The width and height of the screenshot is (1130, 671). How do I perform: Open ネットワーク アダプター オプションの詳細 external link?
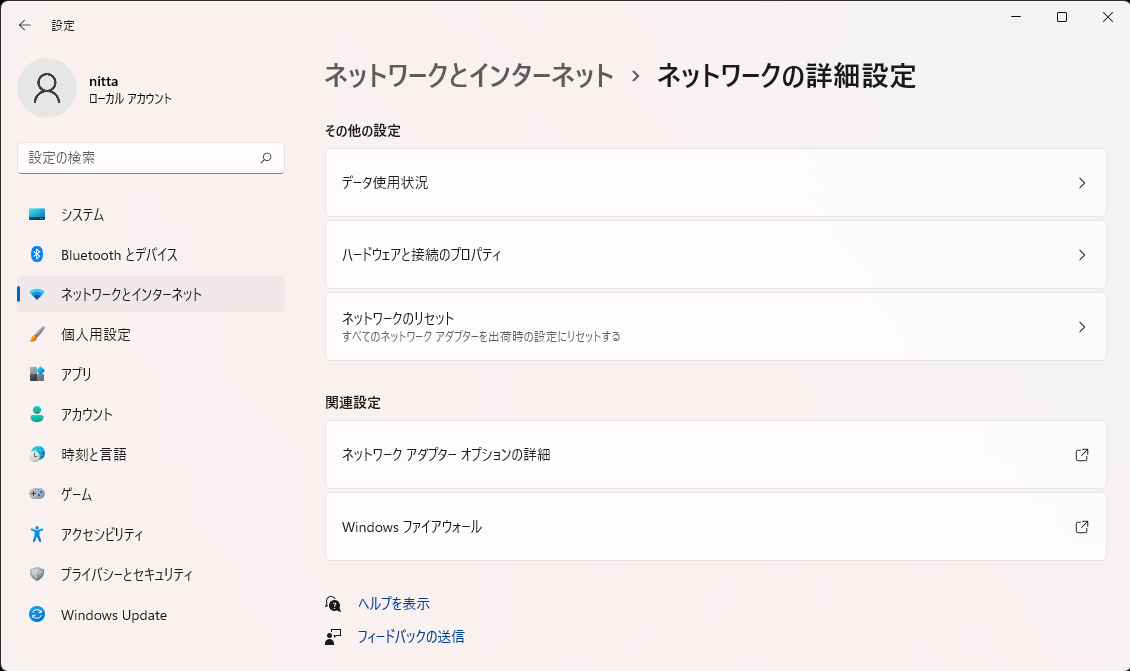tap(1081, 455)
